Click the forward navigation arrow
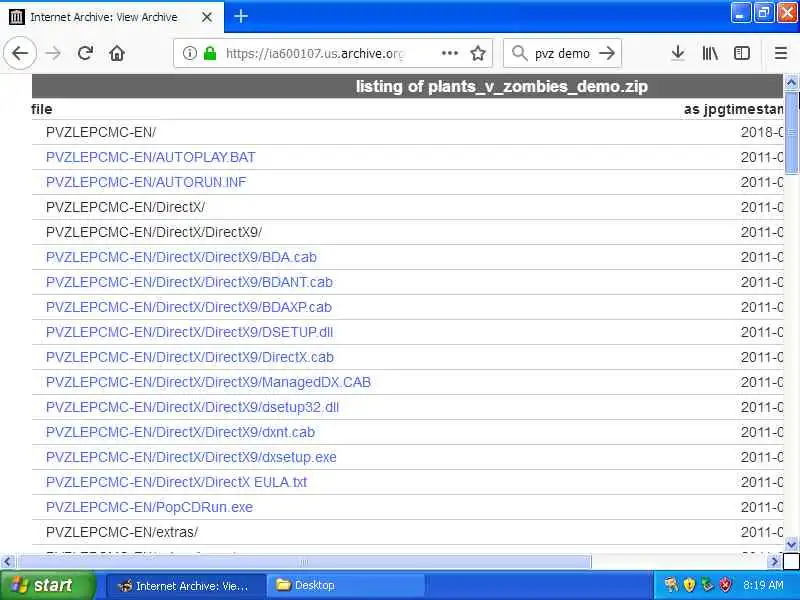The height and width of the screenshot is (600, 800). point(53,53)
